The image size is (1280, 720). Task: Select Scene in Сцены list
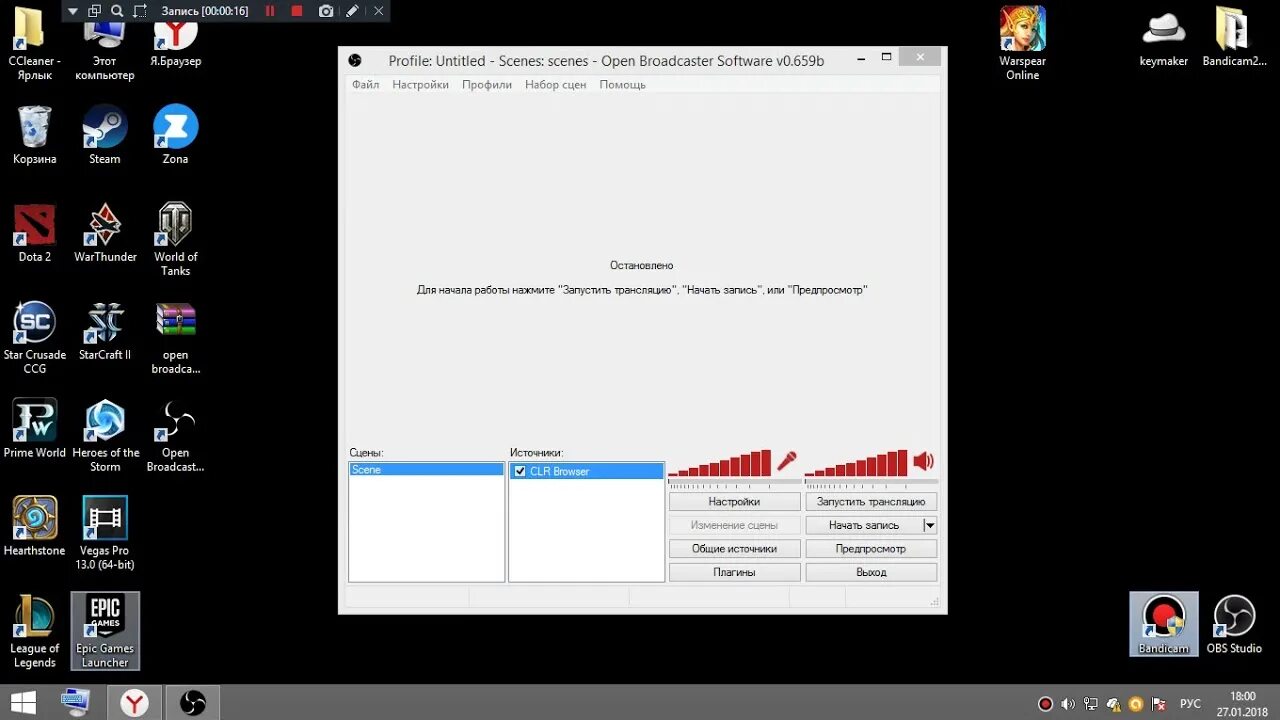click(426, 470)
